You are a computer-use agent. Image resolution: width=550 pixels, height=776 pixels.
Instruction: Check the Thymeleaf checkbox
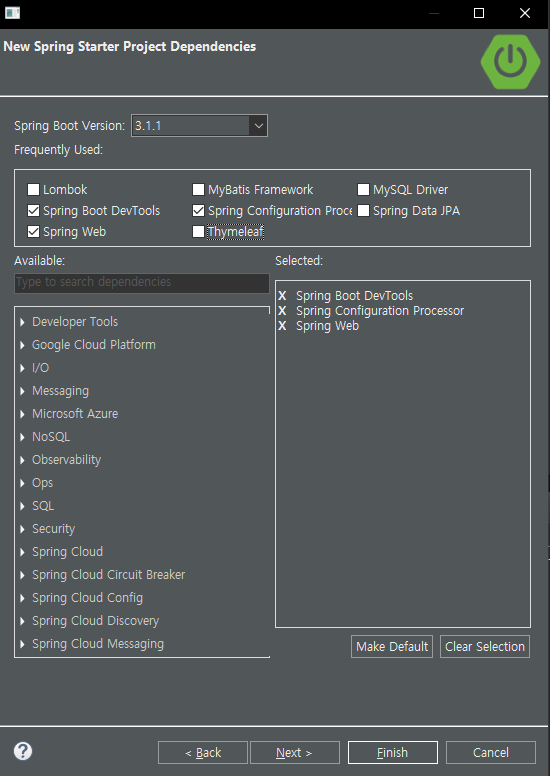(x=198, y=232)
